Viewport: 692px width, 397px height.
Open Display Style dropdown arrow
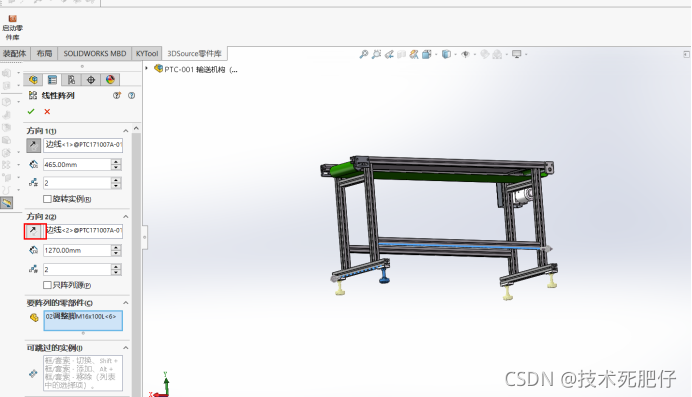point(455,55)
